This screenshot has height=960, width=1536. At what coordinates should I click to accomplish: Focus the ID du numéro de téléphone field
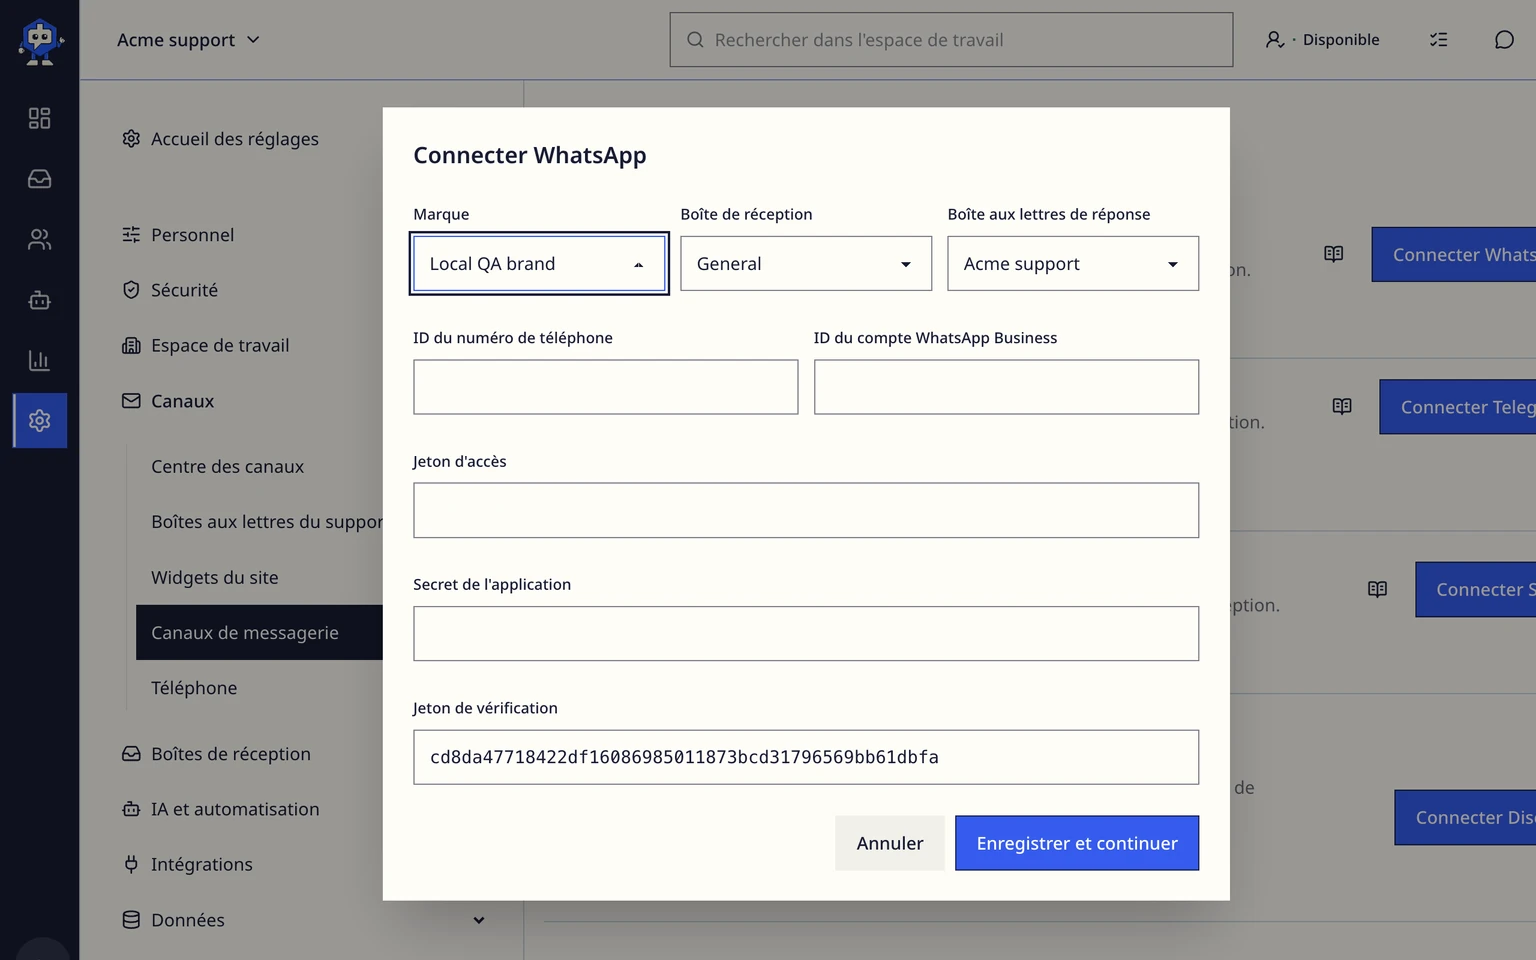(606, 387)
